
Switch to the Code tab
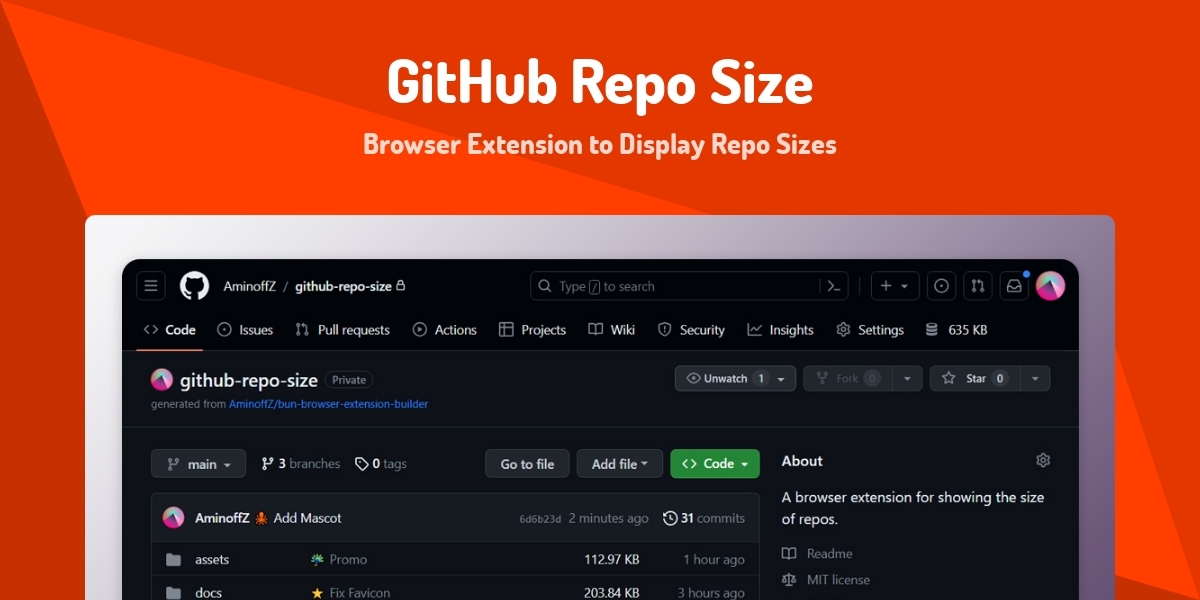click(170, 330)
